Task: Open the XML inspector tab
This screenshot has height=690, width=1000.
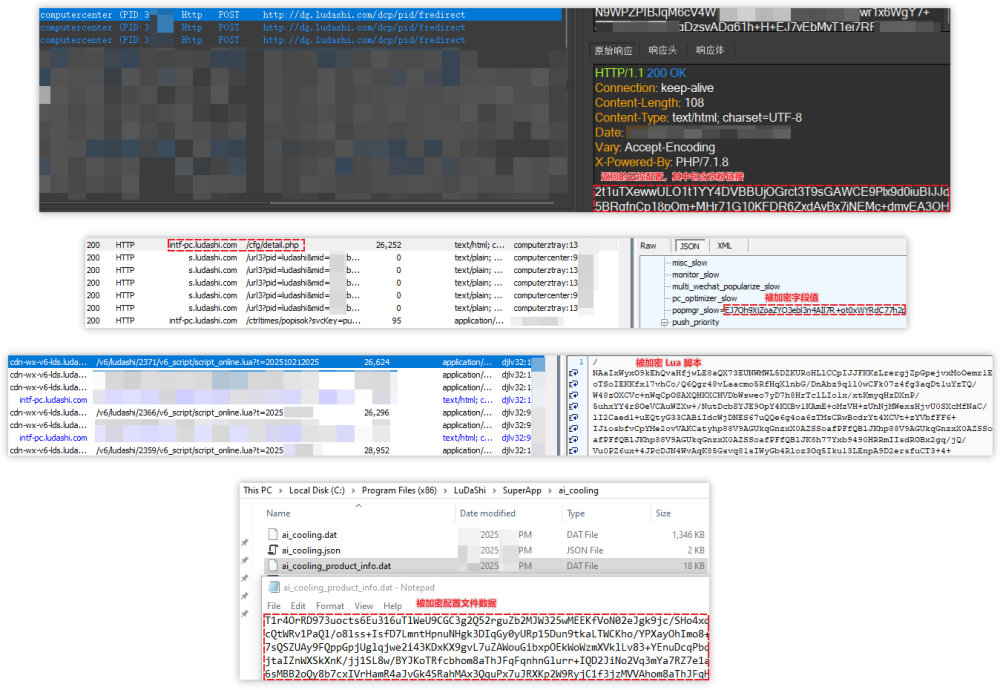Action: pos(724,246)
